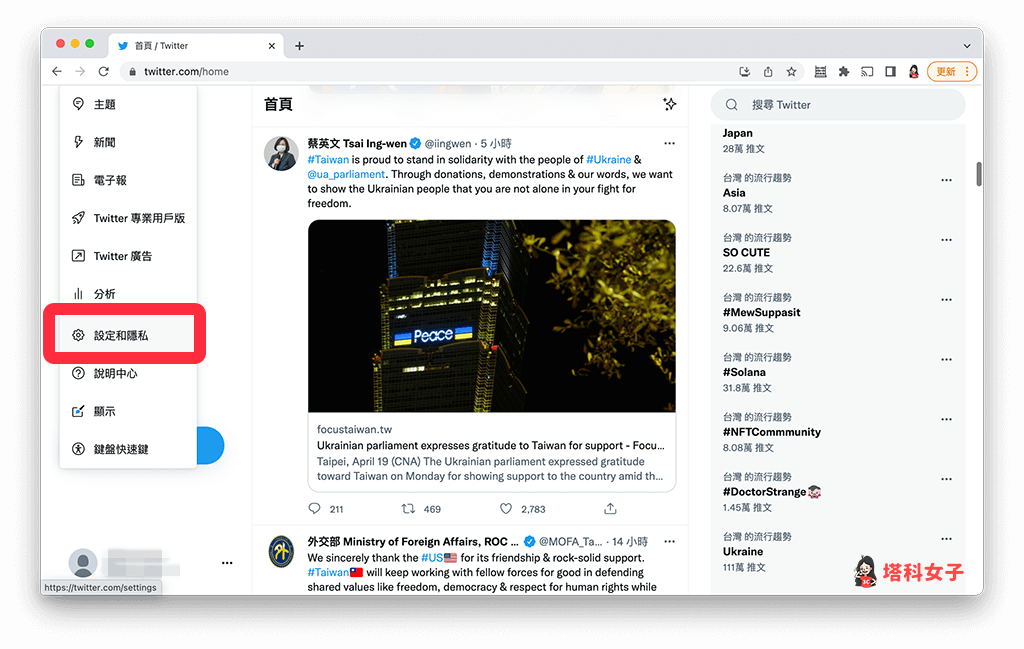Open more options for #DoctorStrange trend
Image resolution: width=1024 pixels, height=649 pixels.
[946, 479]
